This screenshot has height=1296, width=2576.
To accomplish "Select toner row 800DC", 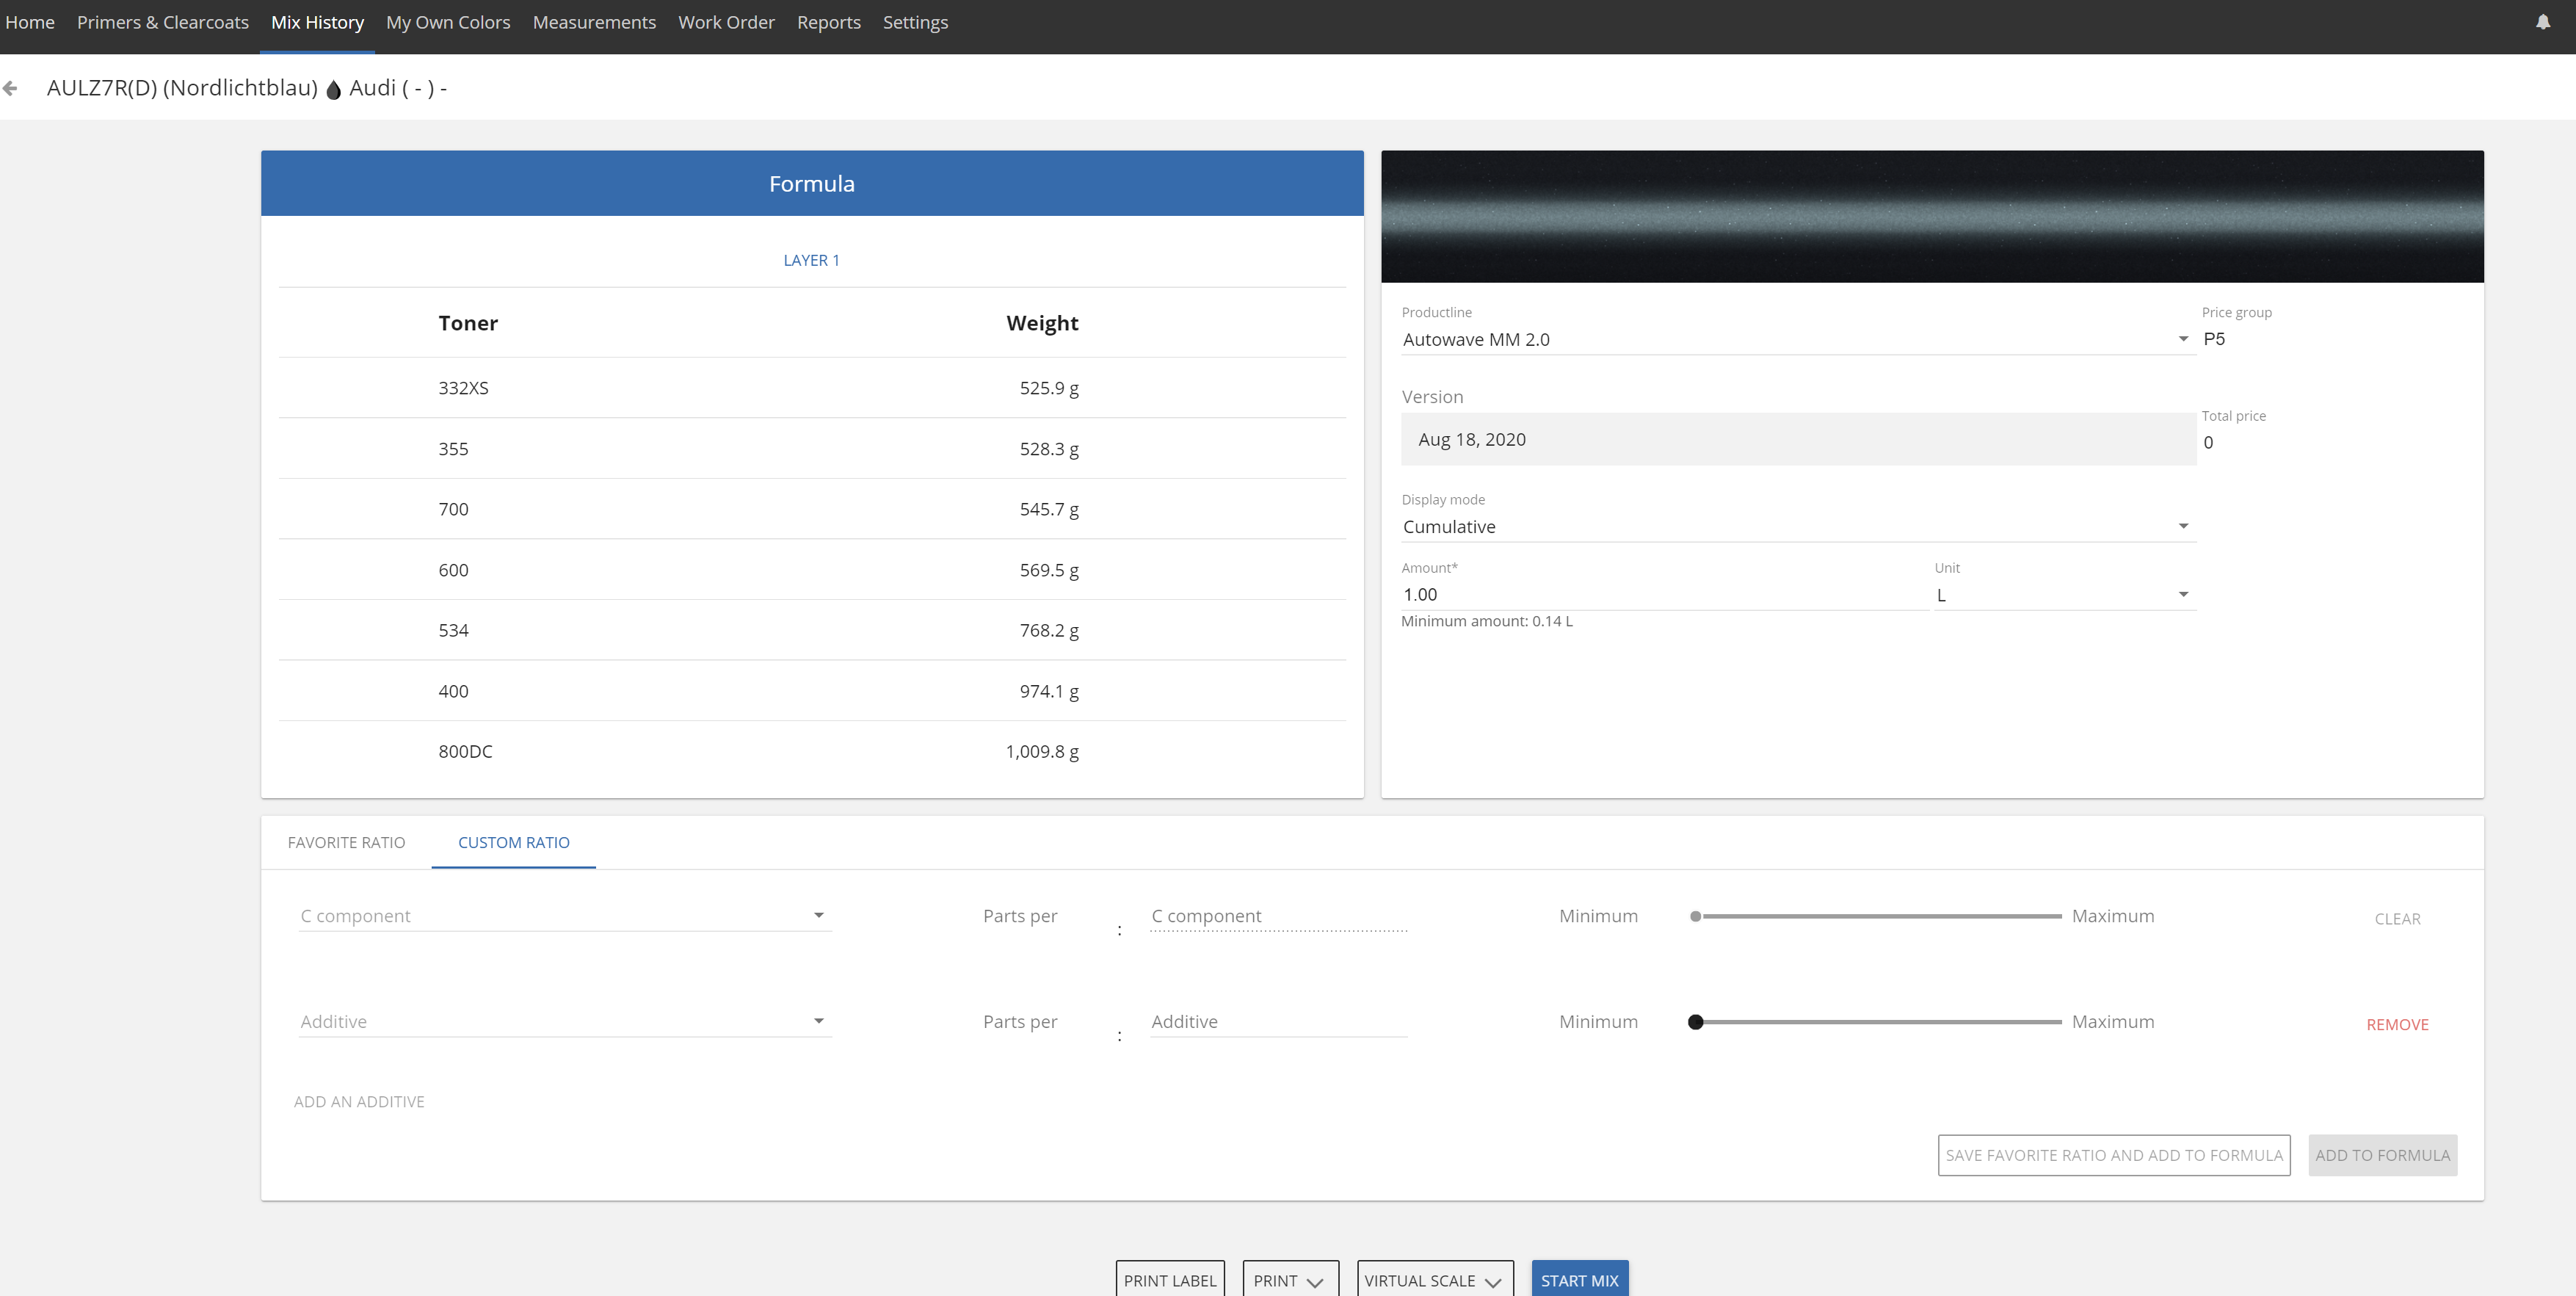I will click(812, 751).
